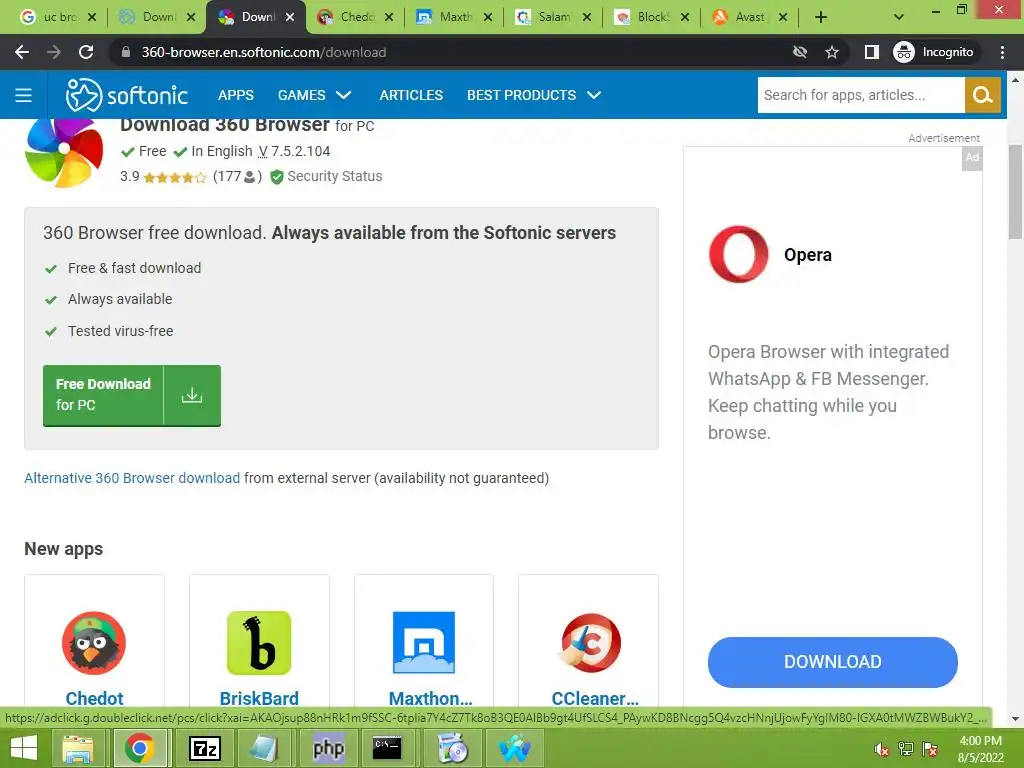Go to the Softonic logo homepage
This screenshot has height=768, width=1024.
pyautogui.click(x=127, y=95)
